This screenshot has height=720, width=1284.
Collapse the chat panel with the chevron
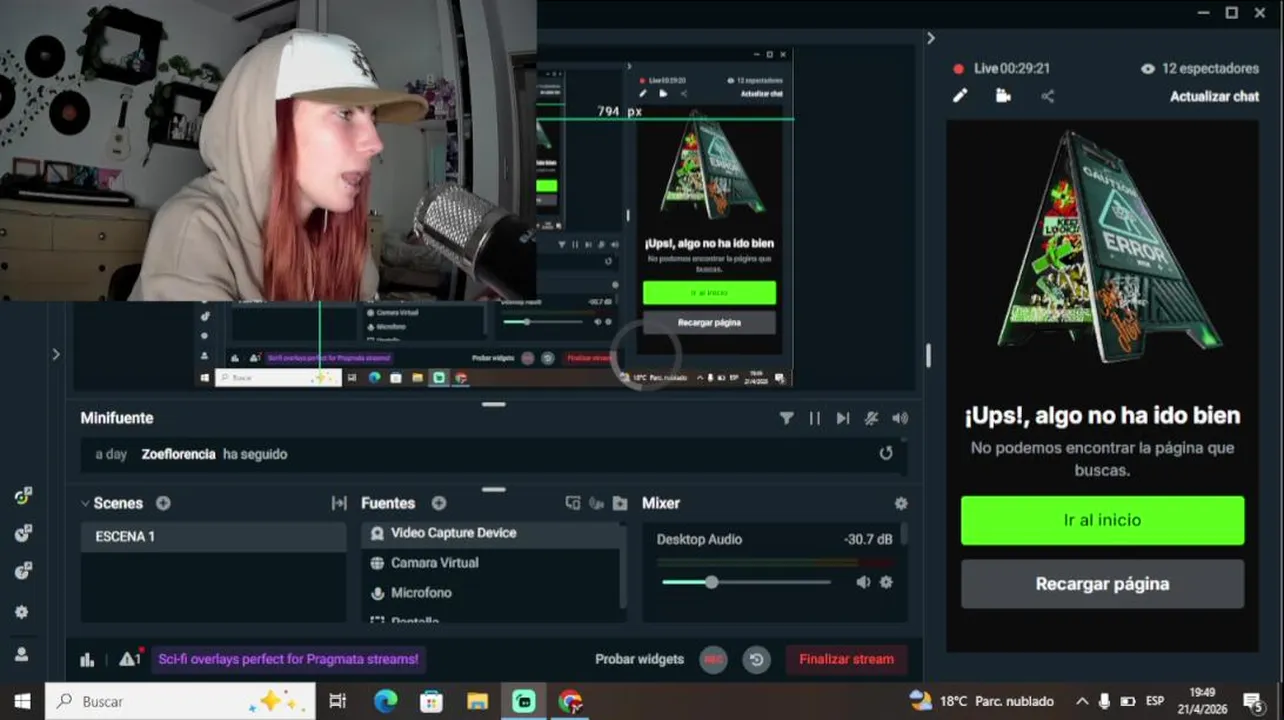pos(931,38)
